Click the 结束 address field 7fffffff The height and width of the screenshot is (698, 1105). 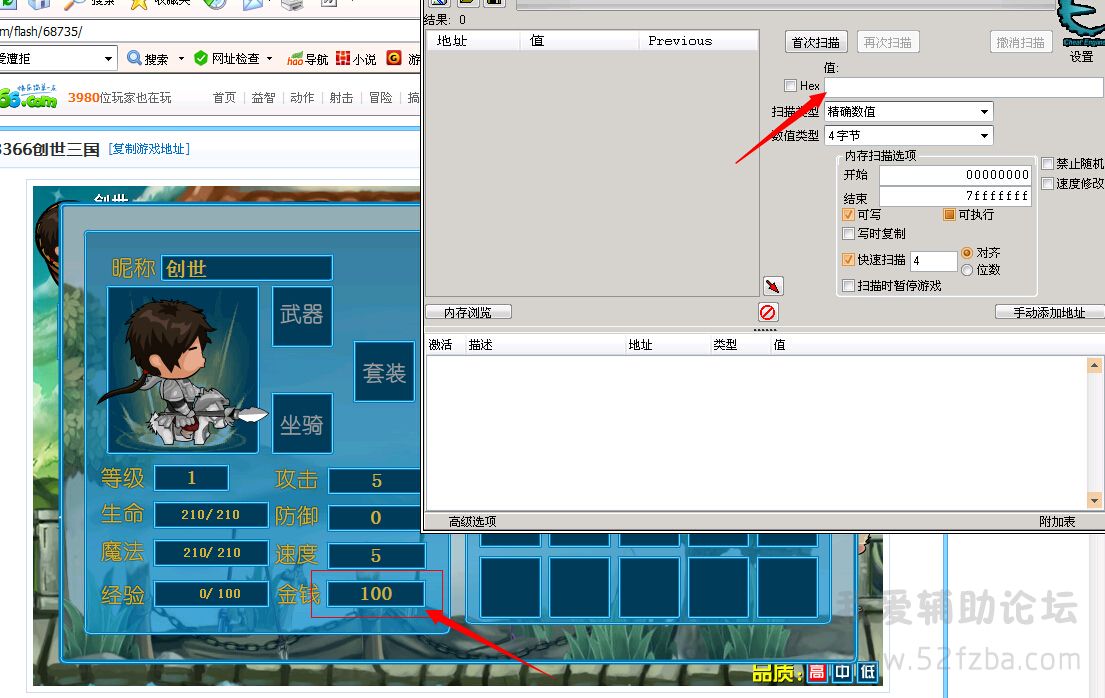pos(955,196)
